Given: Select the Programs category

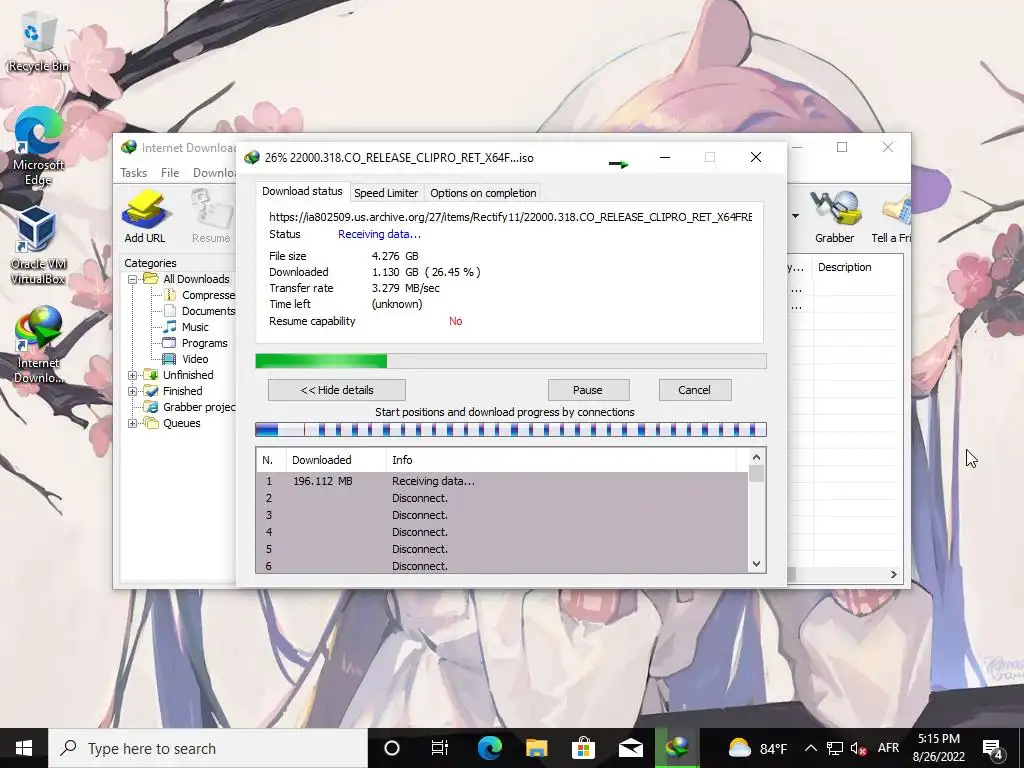Looking at the screenshot, I should [x=195, y=343].
